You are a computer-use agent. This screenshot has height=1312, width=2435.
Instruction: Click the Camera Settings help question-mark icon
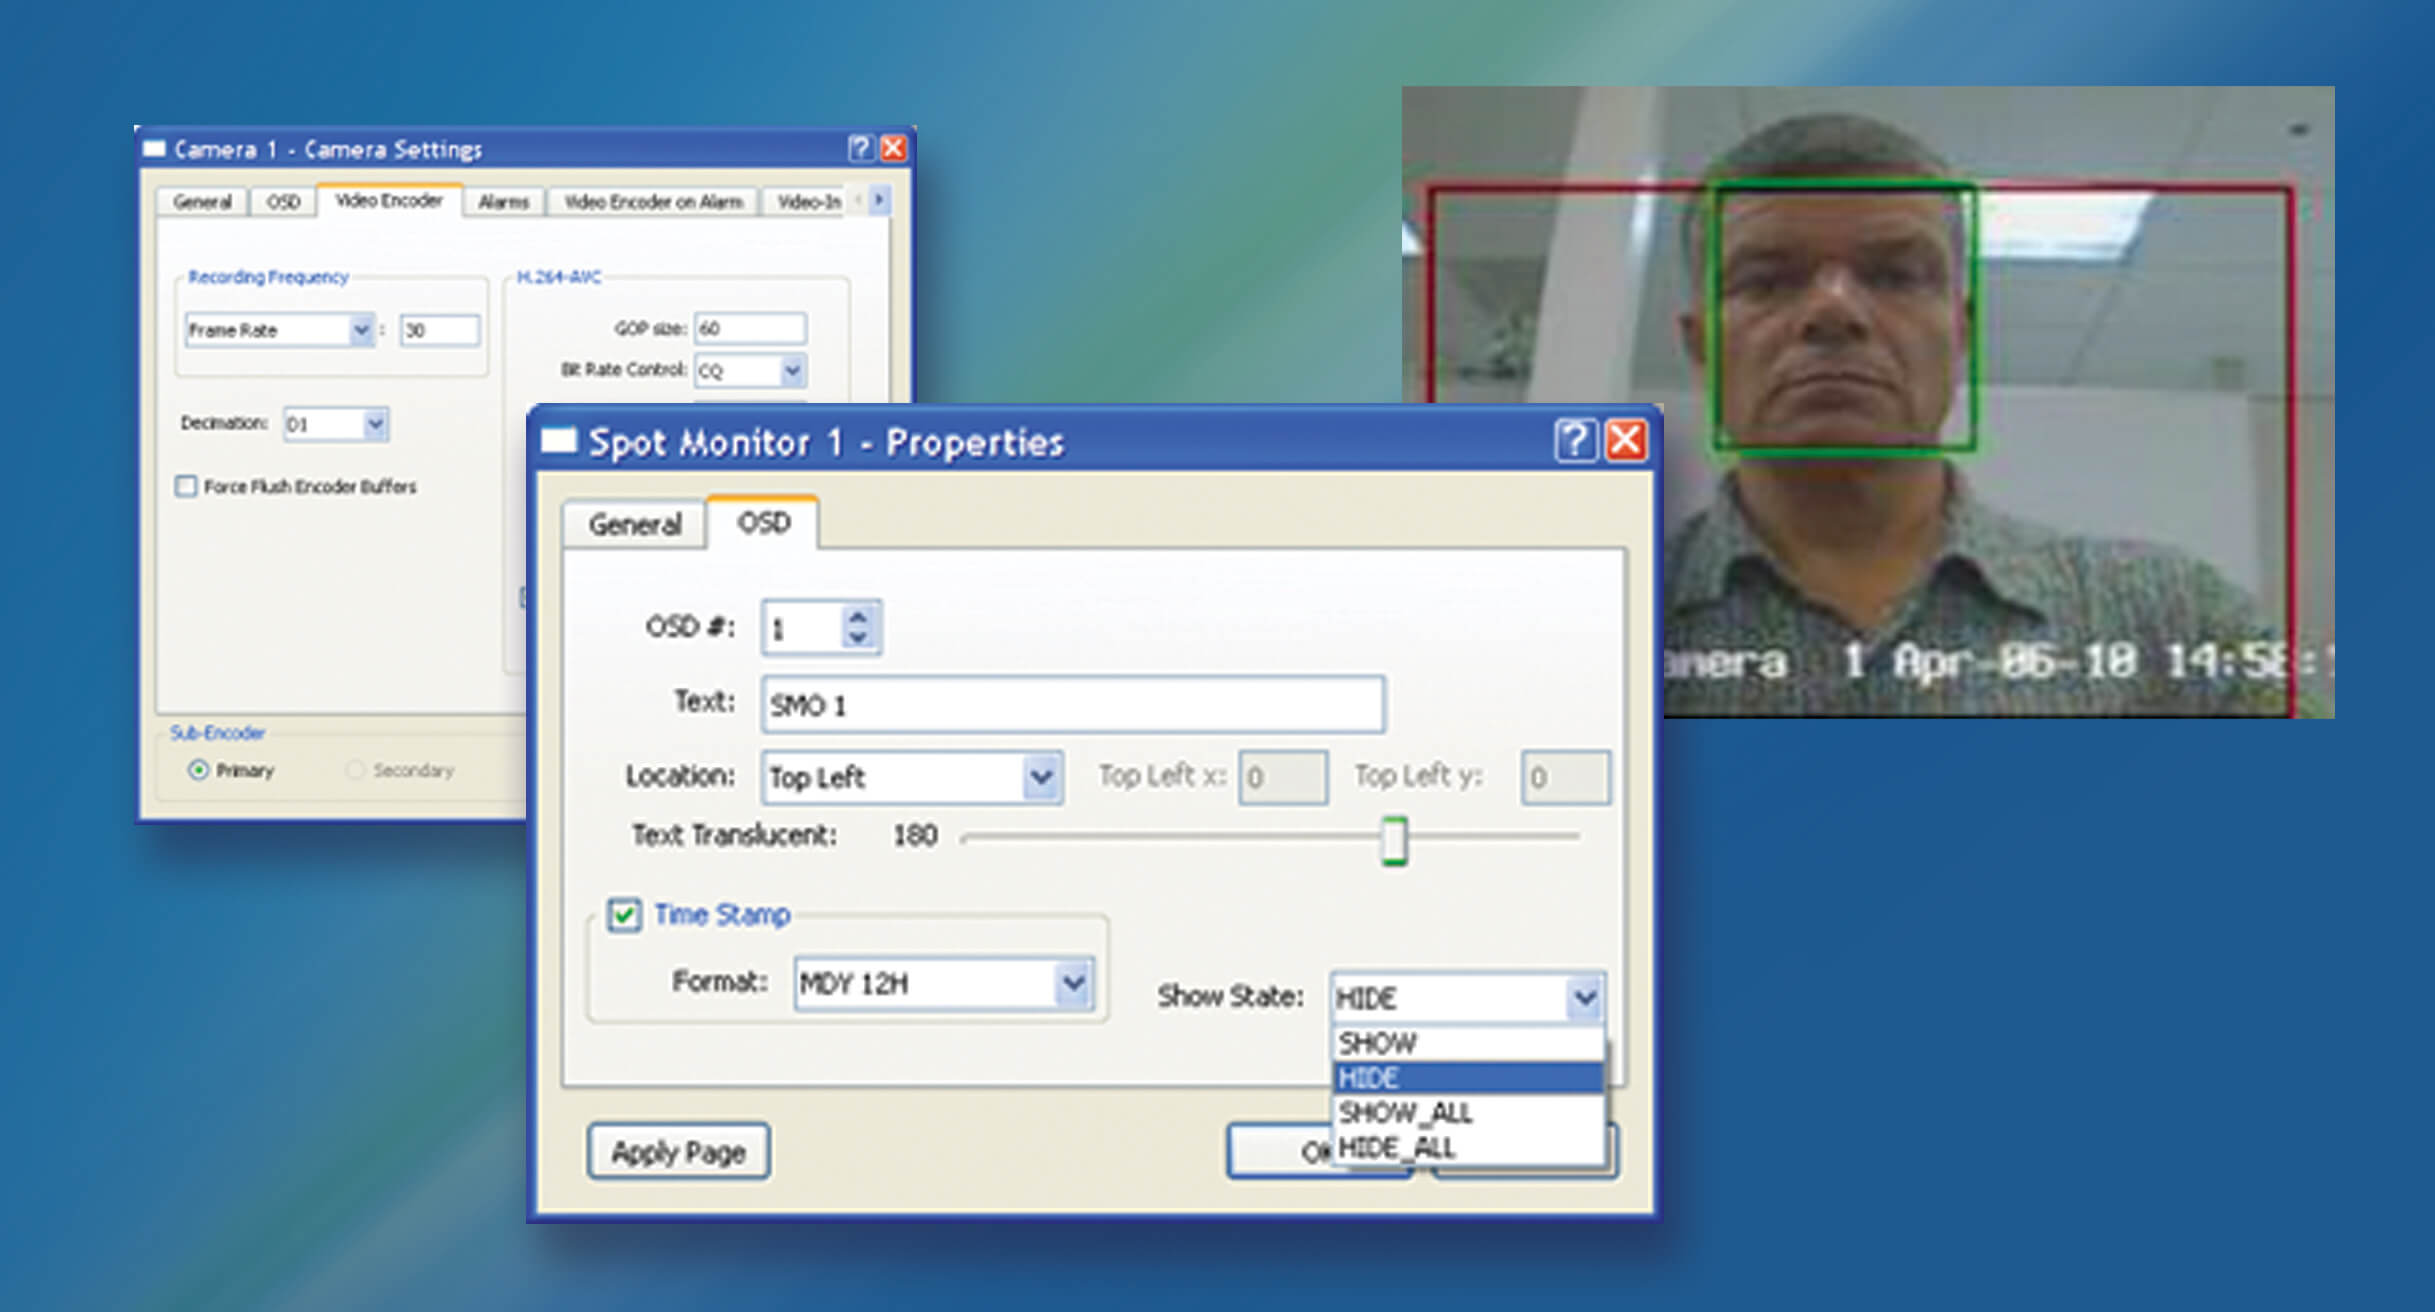tap(859, 149)
